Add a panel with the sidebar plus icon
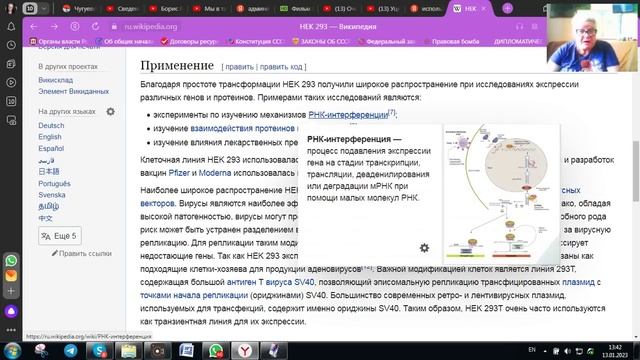Image resolution: width=640 pixels, height=360 pixels. click(11, 291)
